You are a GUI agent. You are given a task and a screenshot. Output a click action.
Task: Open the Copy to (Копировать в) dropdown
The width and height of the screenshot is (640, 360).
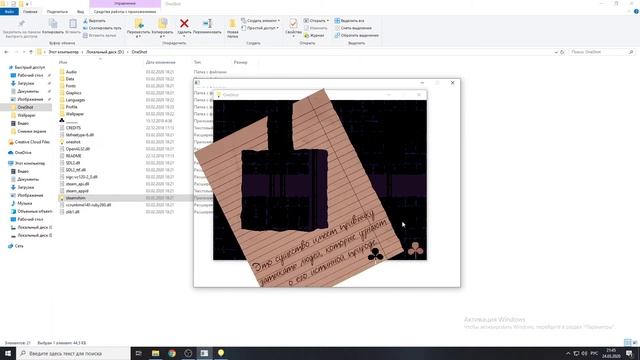[x=162, y=37]
